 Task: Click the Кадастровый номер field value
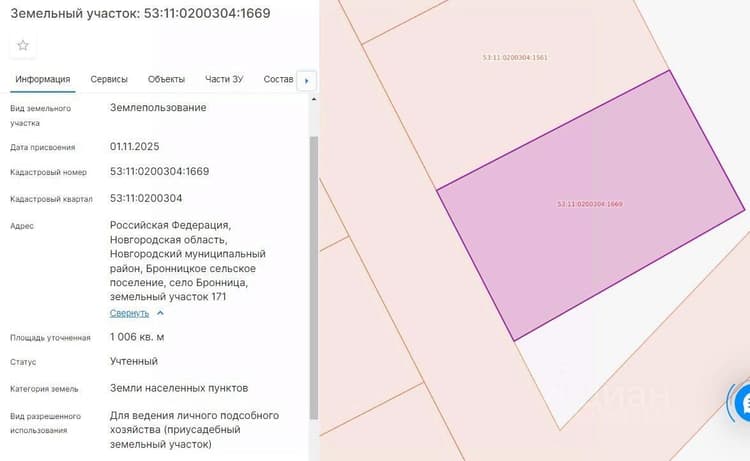tap(159, 172)
